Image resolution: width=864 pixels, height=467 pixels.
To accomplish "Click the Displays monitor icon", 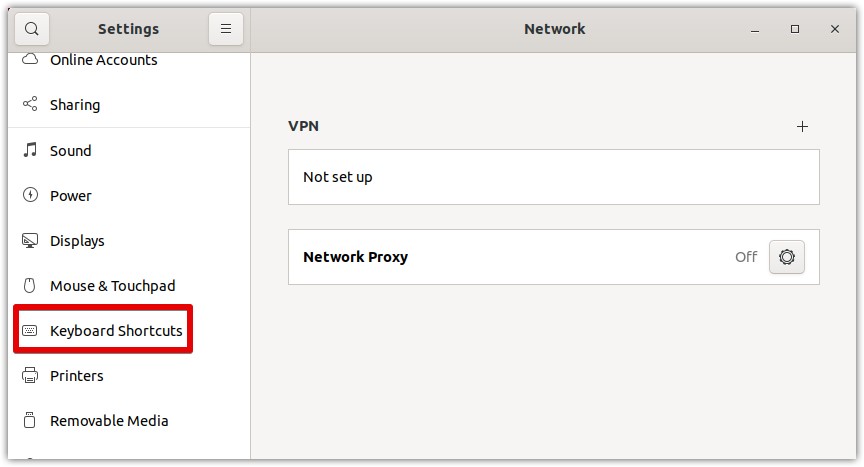I will (x=30, y=241).
